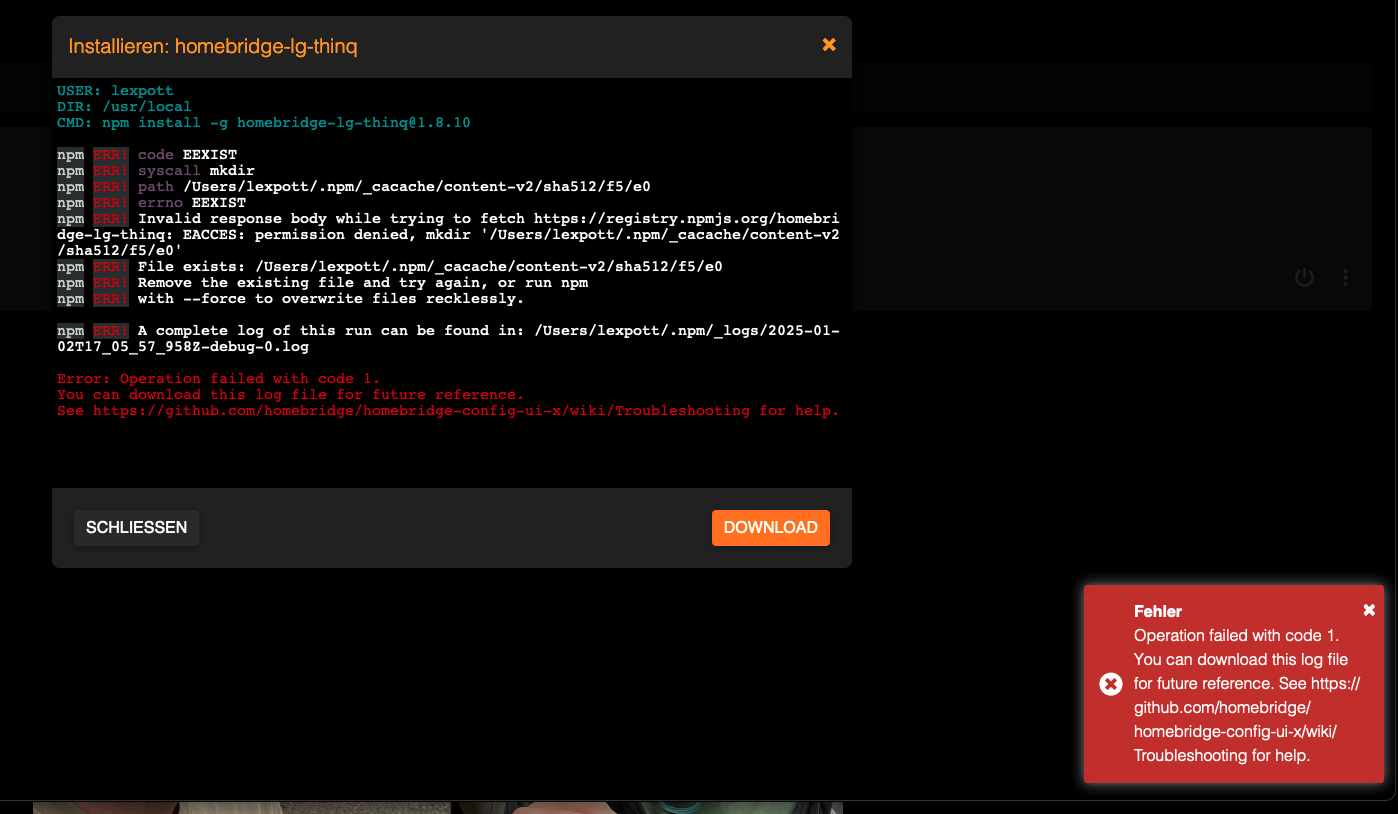Click the CMD npm install line
Image resolution: width=1398 pixels, height=814 pixels.
coord(263,123)
